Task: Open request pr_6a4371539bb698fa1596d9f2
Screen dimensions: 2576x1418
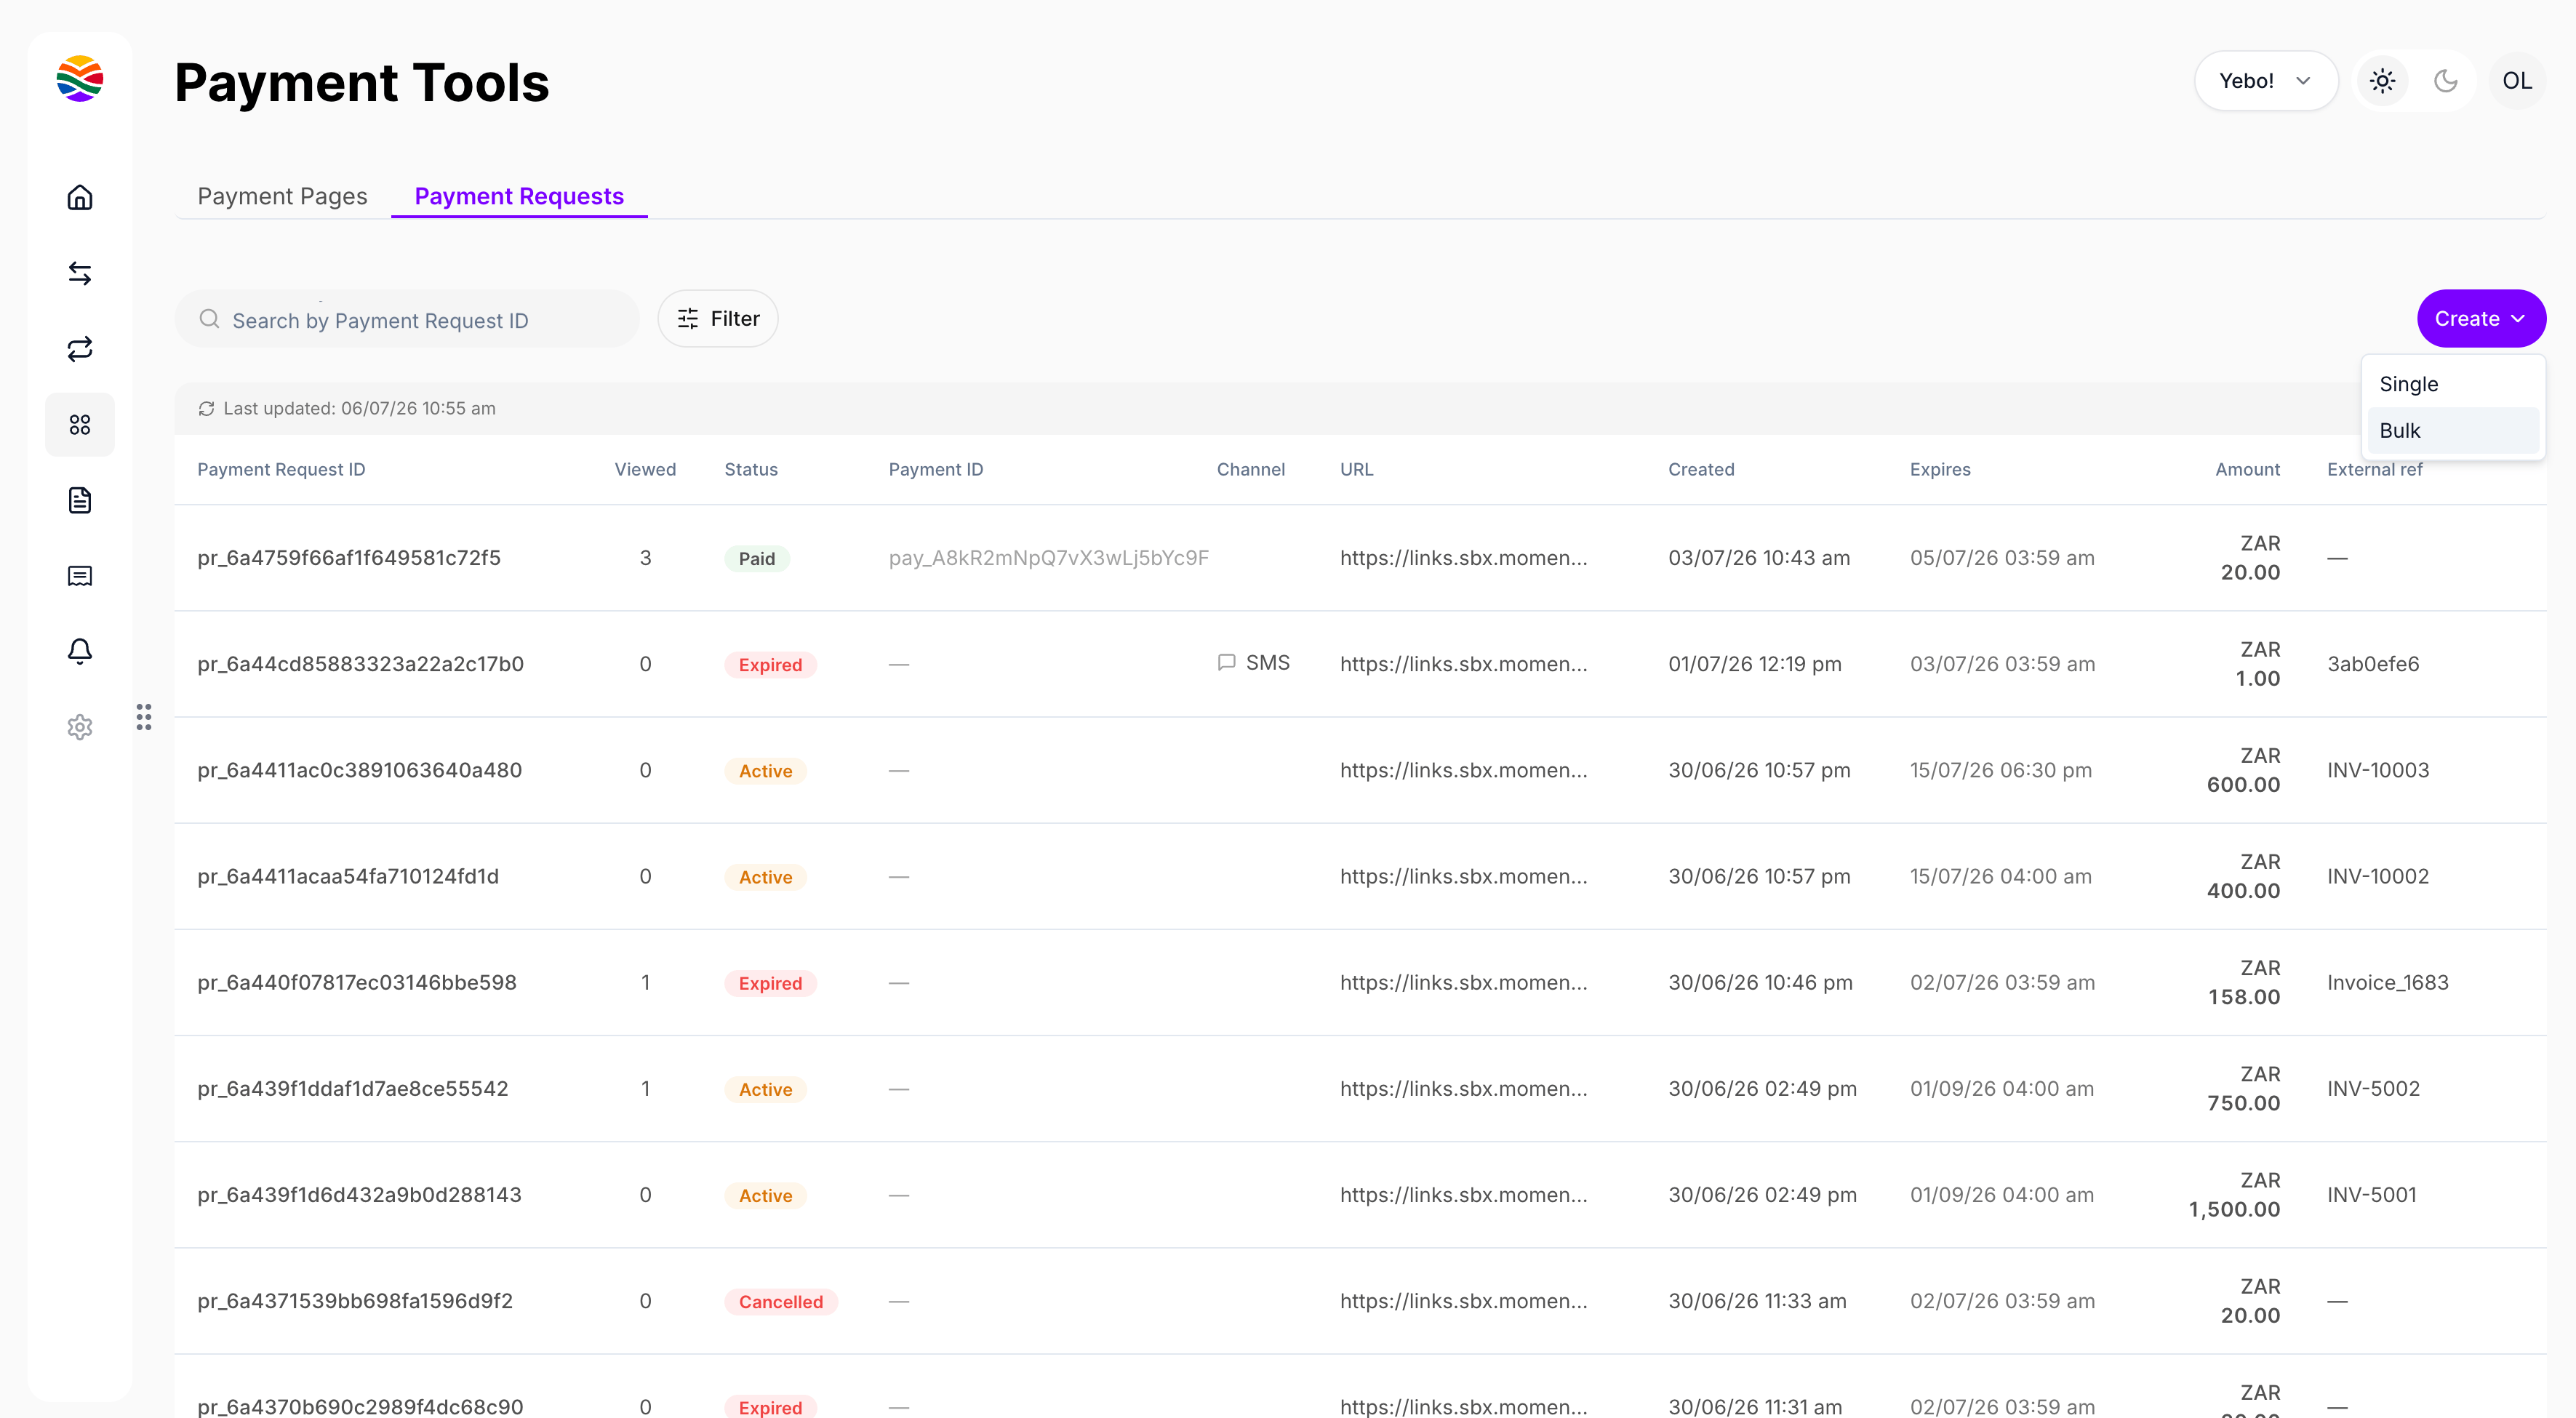Action: [x=355, y=1301]
